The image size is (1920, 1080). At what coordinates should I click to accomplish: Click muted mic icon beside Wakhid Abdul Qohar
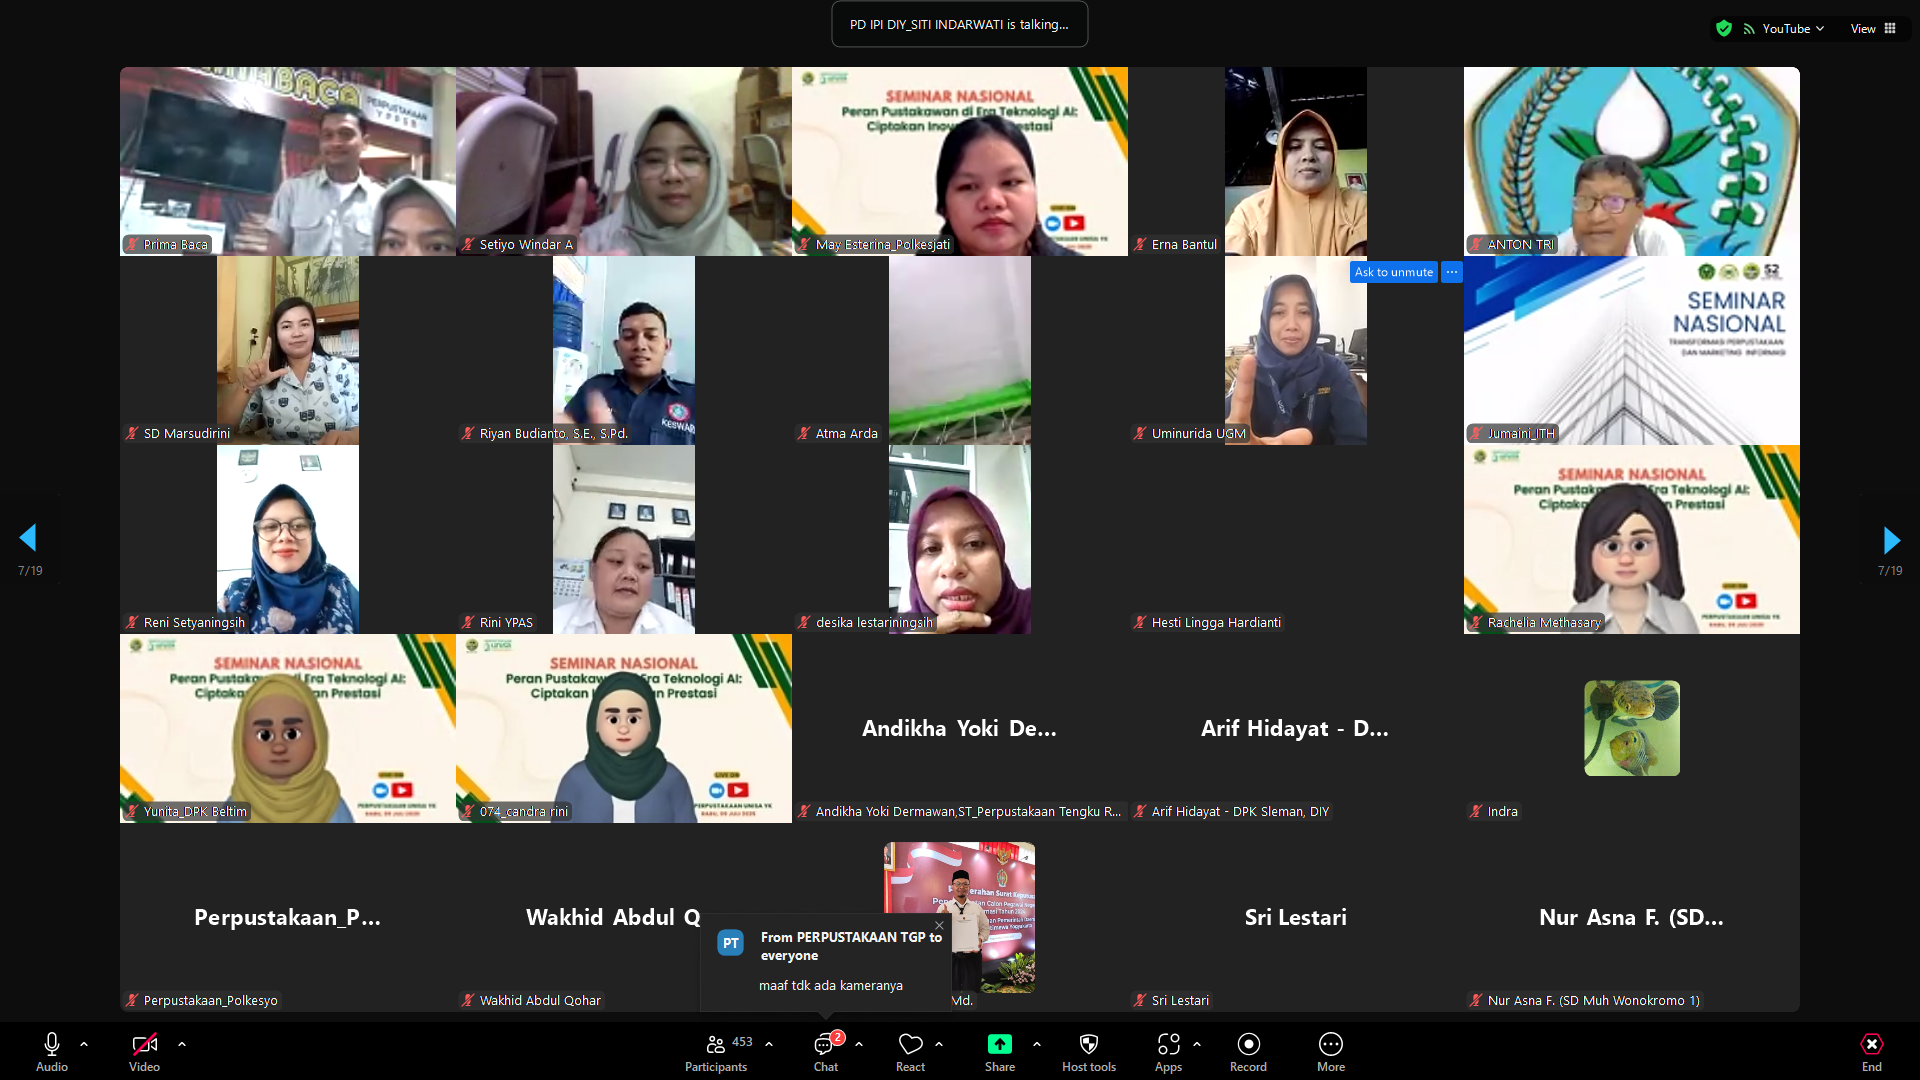click(468, 1000)
